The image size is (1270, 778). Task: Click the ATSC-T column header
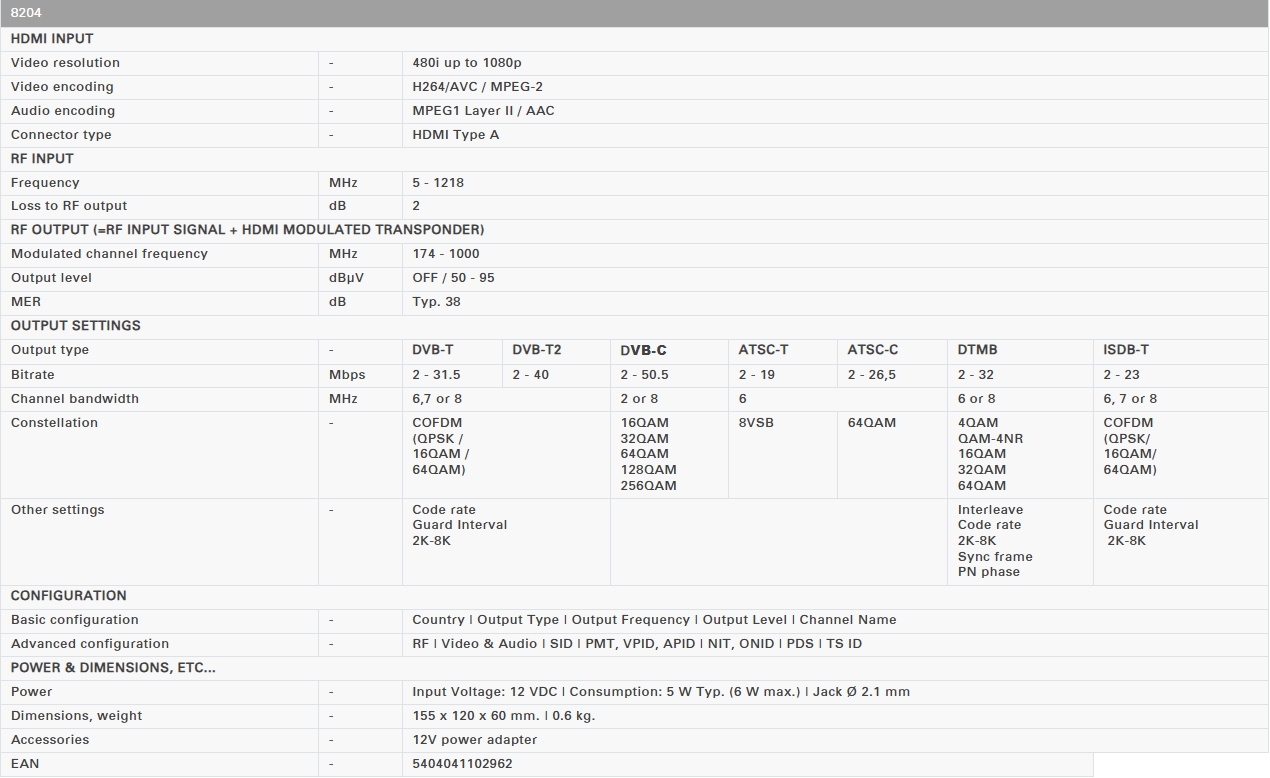tap(763, 350)
